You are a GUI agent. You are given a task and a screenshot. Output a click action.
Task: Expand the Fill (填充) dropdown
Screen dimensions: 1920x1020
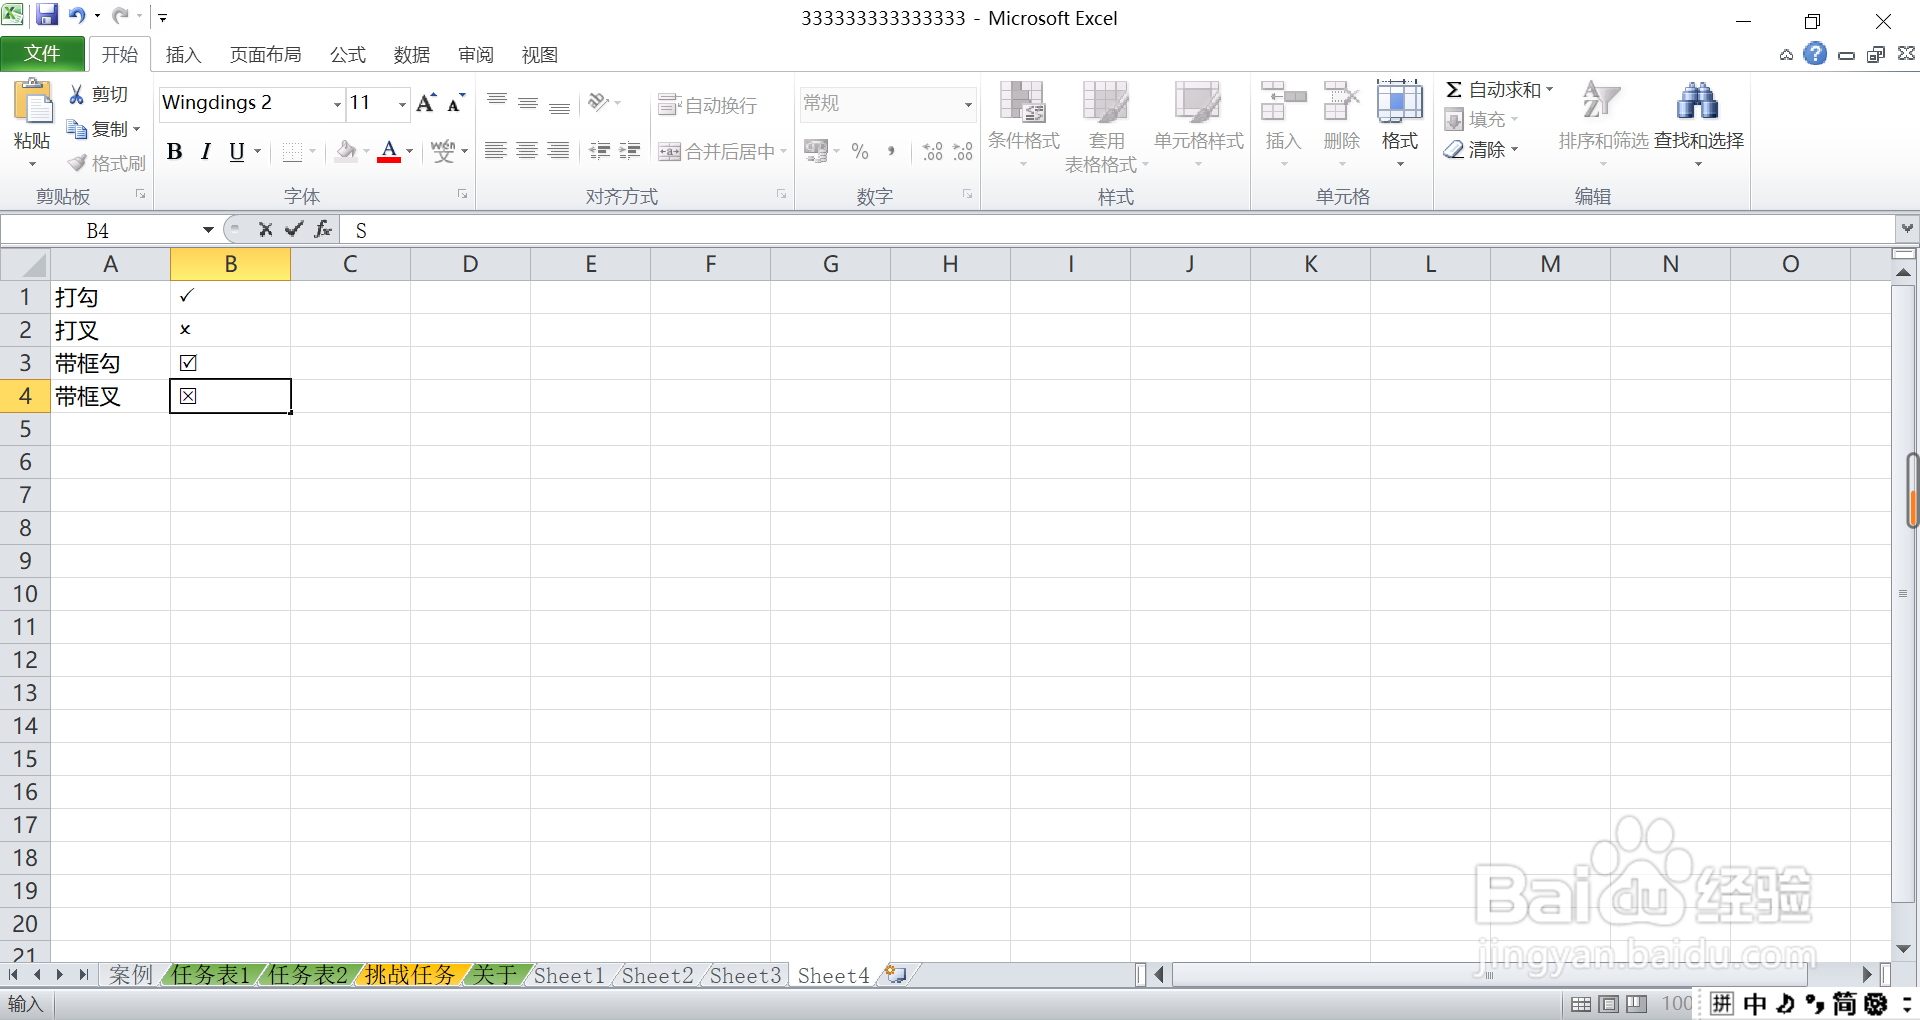[x=1514, y=120]
